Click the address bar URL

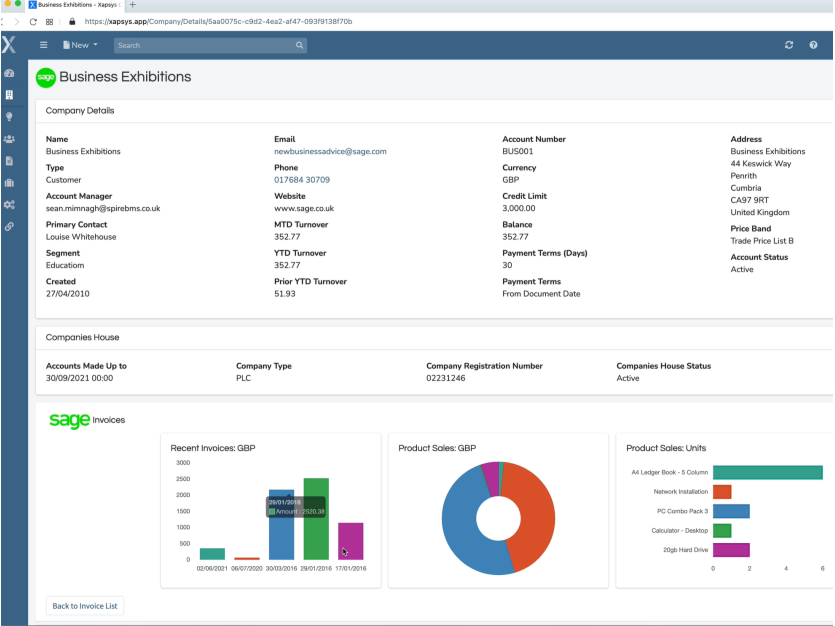tap(218, 22)
